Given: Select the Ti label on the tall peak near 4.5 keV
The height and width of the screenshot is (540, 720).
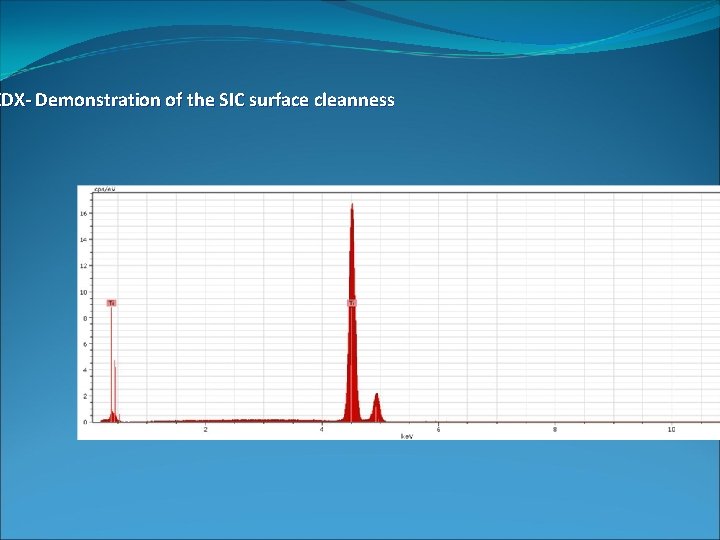Looking at the screenshot, I should point(352,303).
